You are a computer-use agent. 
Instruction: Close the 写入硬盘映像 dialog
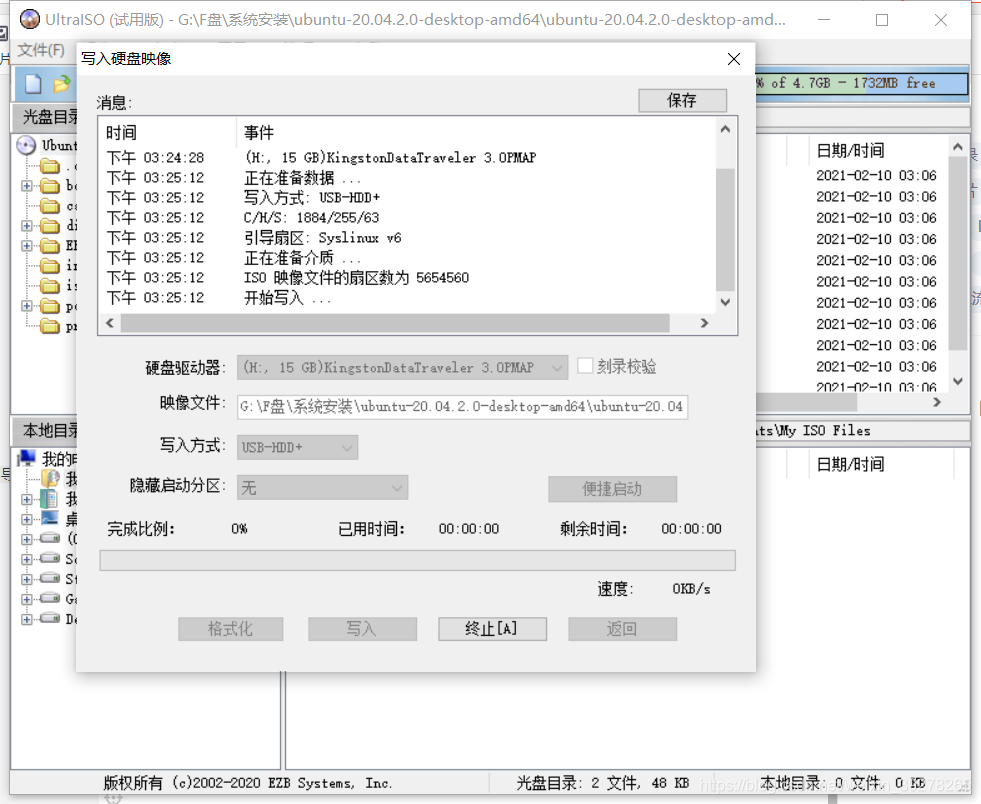[734, 59]
